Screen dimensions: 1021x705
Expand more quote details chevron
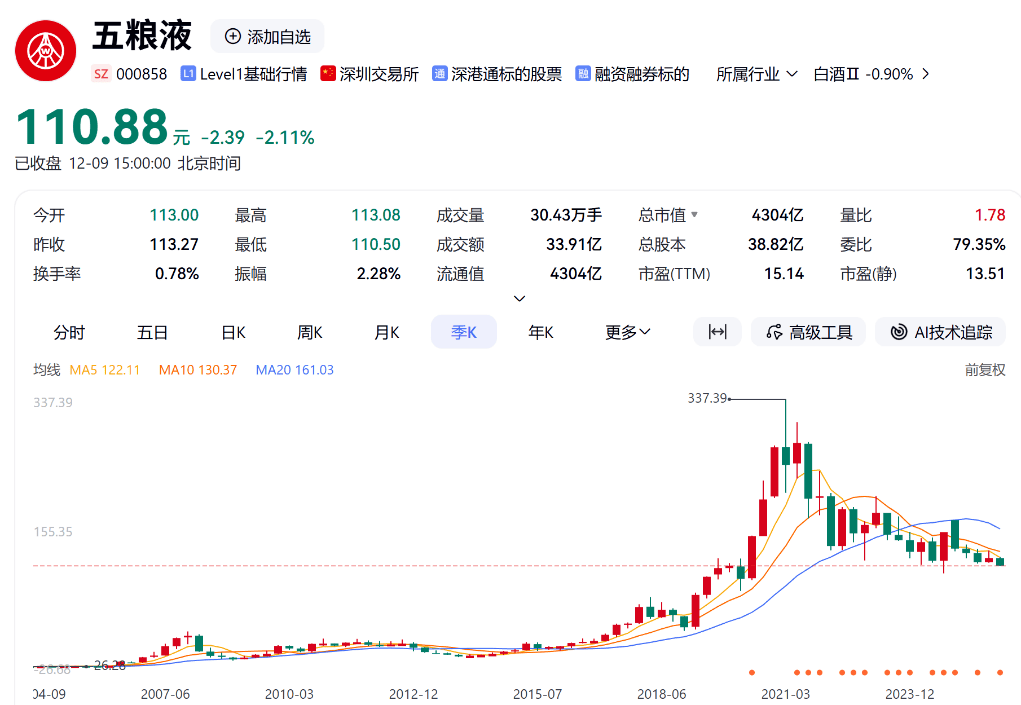[519, 298]
